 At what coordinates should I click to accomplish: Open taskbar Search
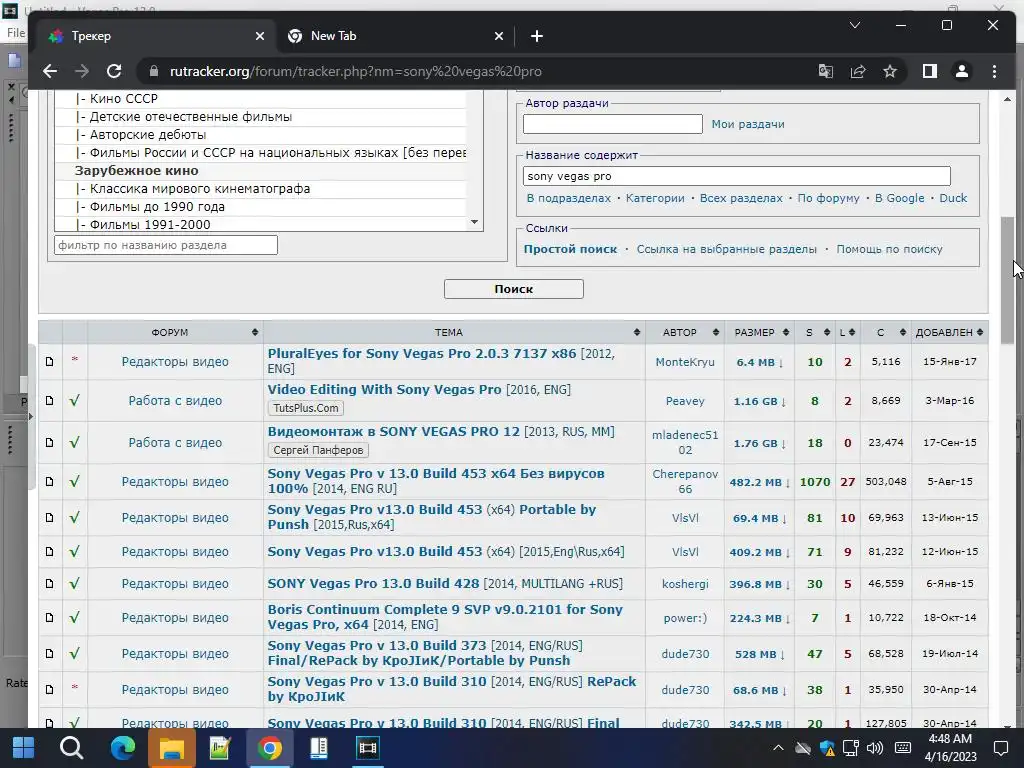[71, 748]
